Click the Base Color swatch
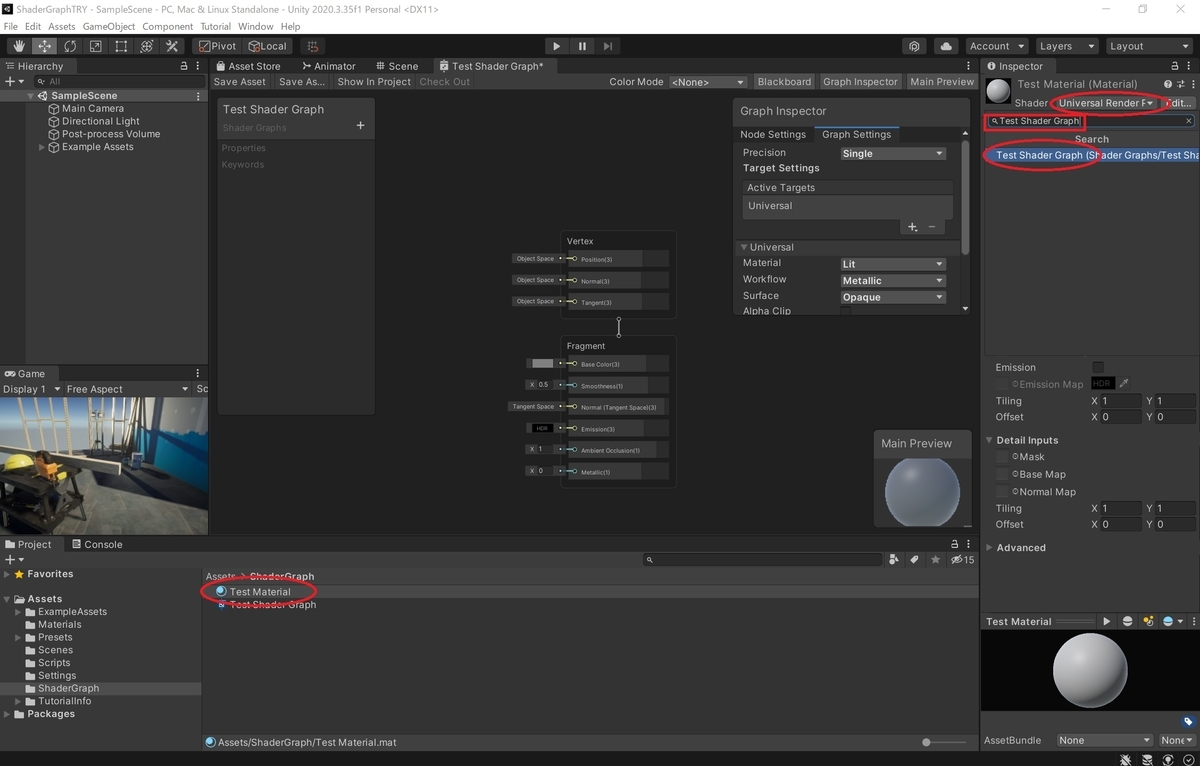This screenshot has height=766, width=1200. click(x=542, y=364)
